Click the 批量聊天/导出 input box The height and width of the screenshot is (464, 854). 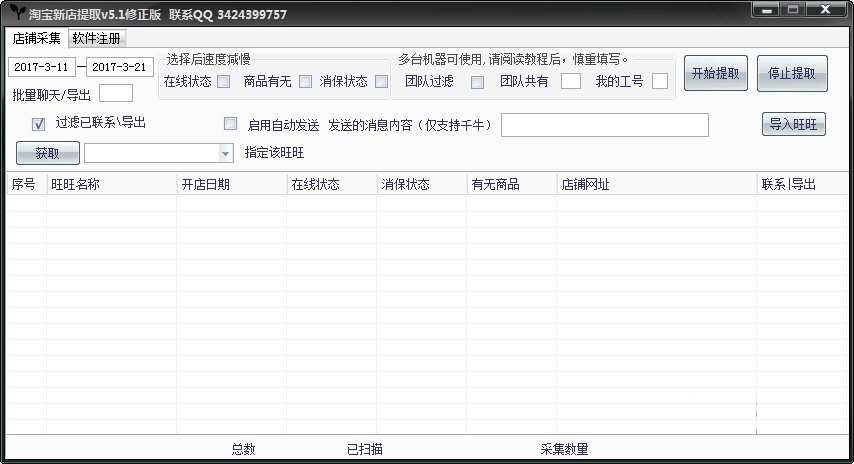[x=116, y=93]
